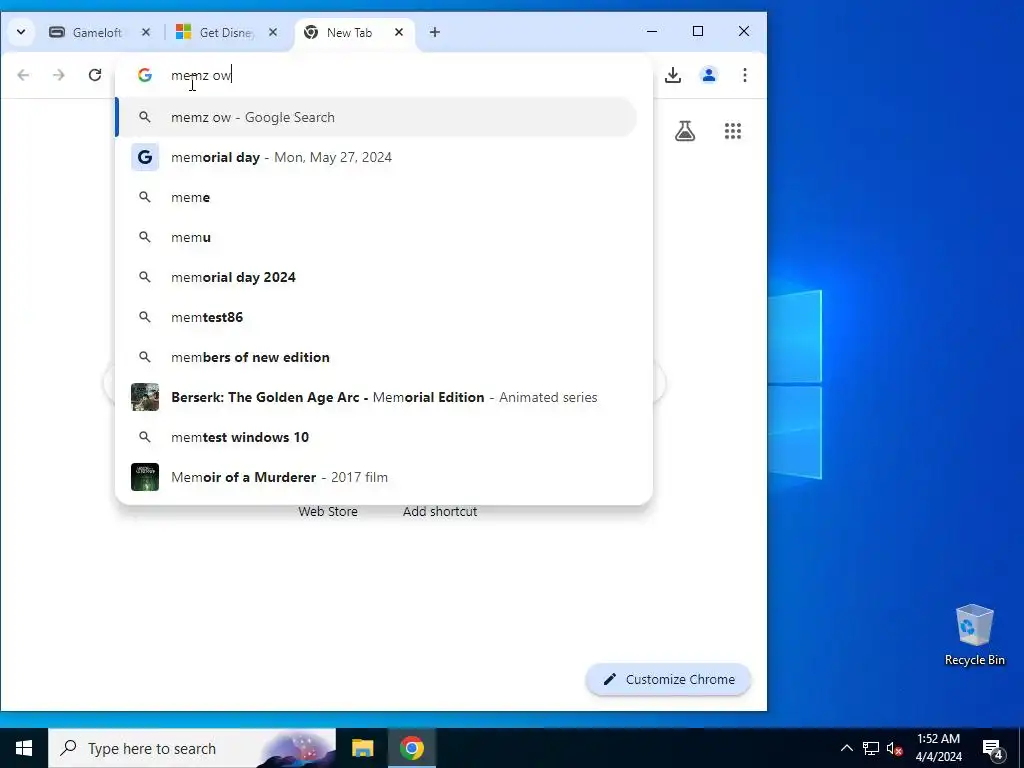
Task: Open a new tab with plus button
Action: point(435,32)
